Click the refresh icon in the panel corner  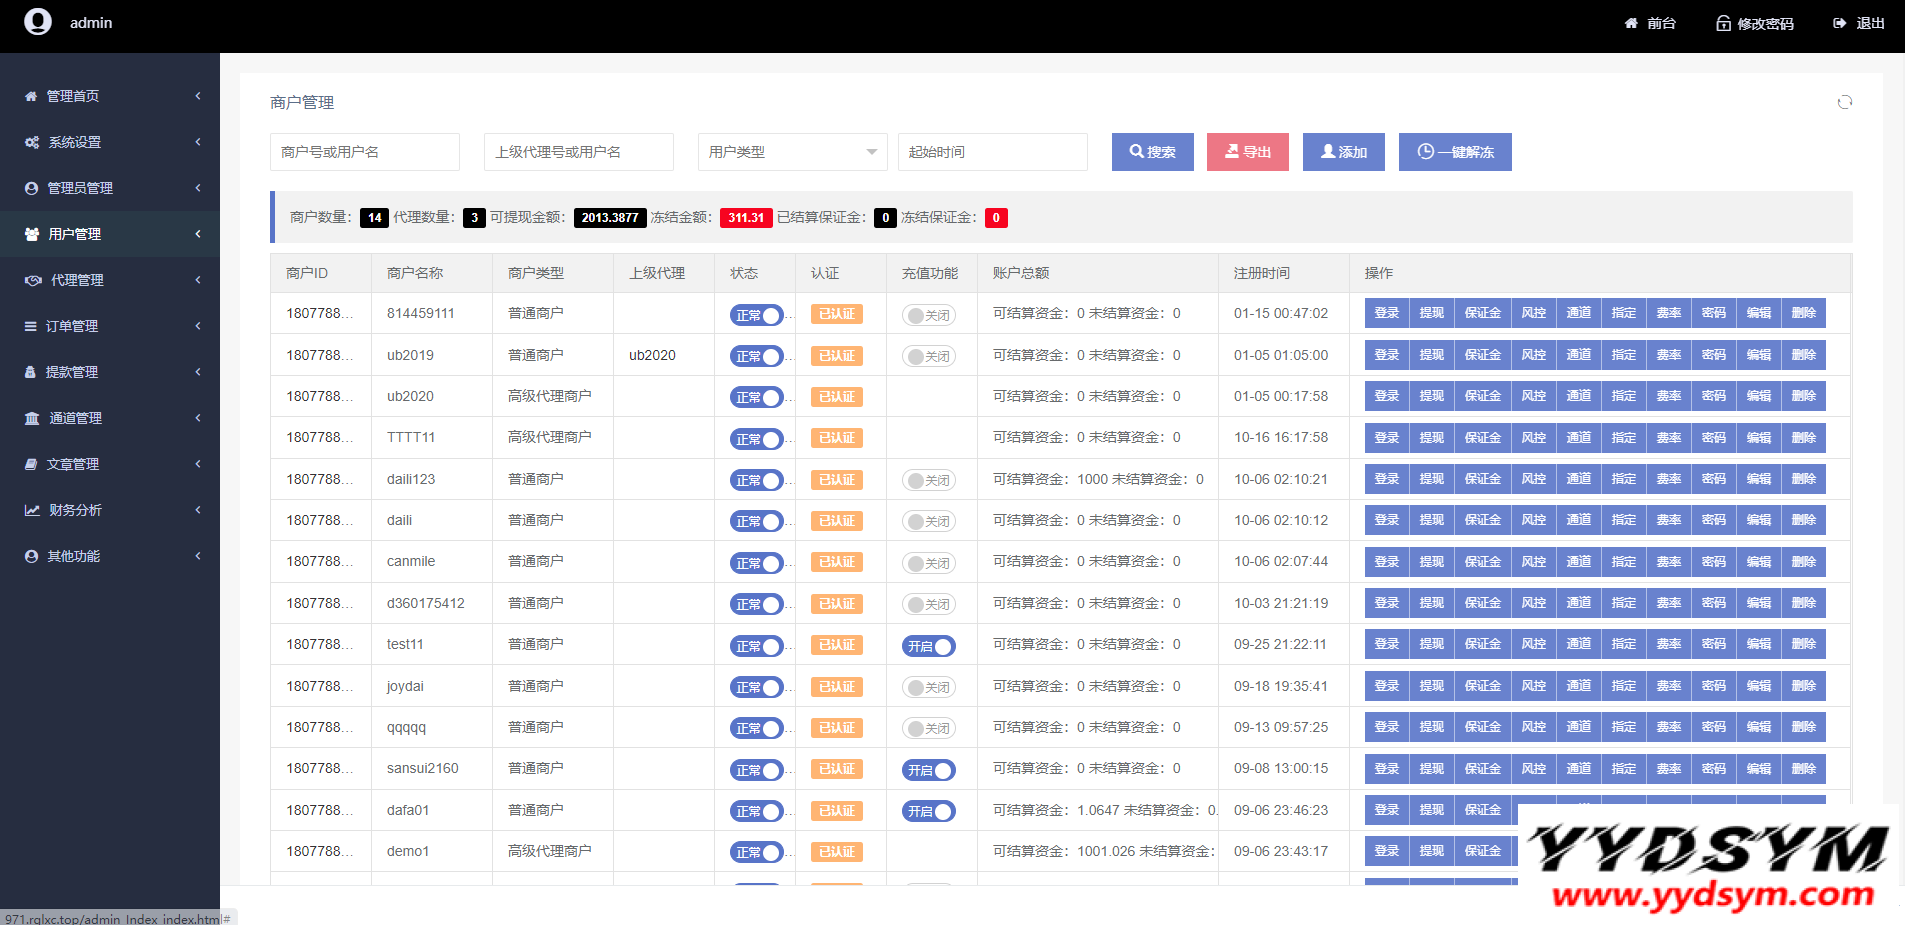pyautogui.click(x=1844, y=102)
